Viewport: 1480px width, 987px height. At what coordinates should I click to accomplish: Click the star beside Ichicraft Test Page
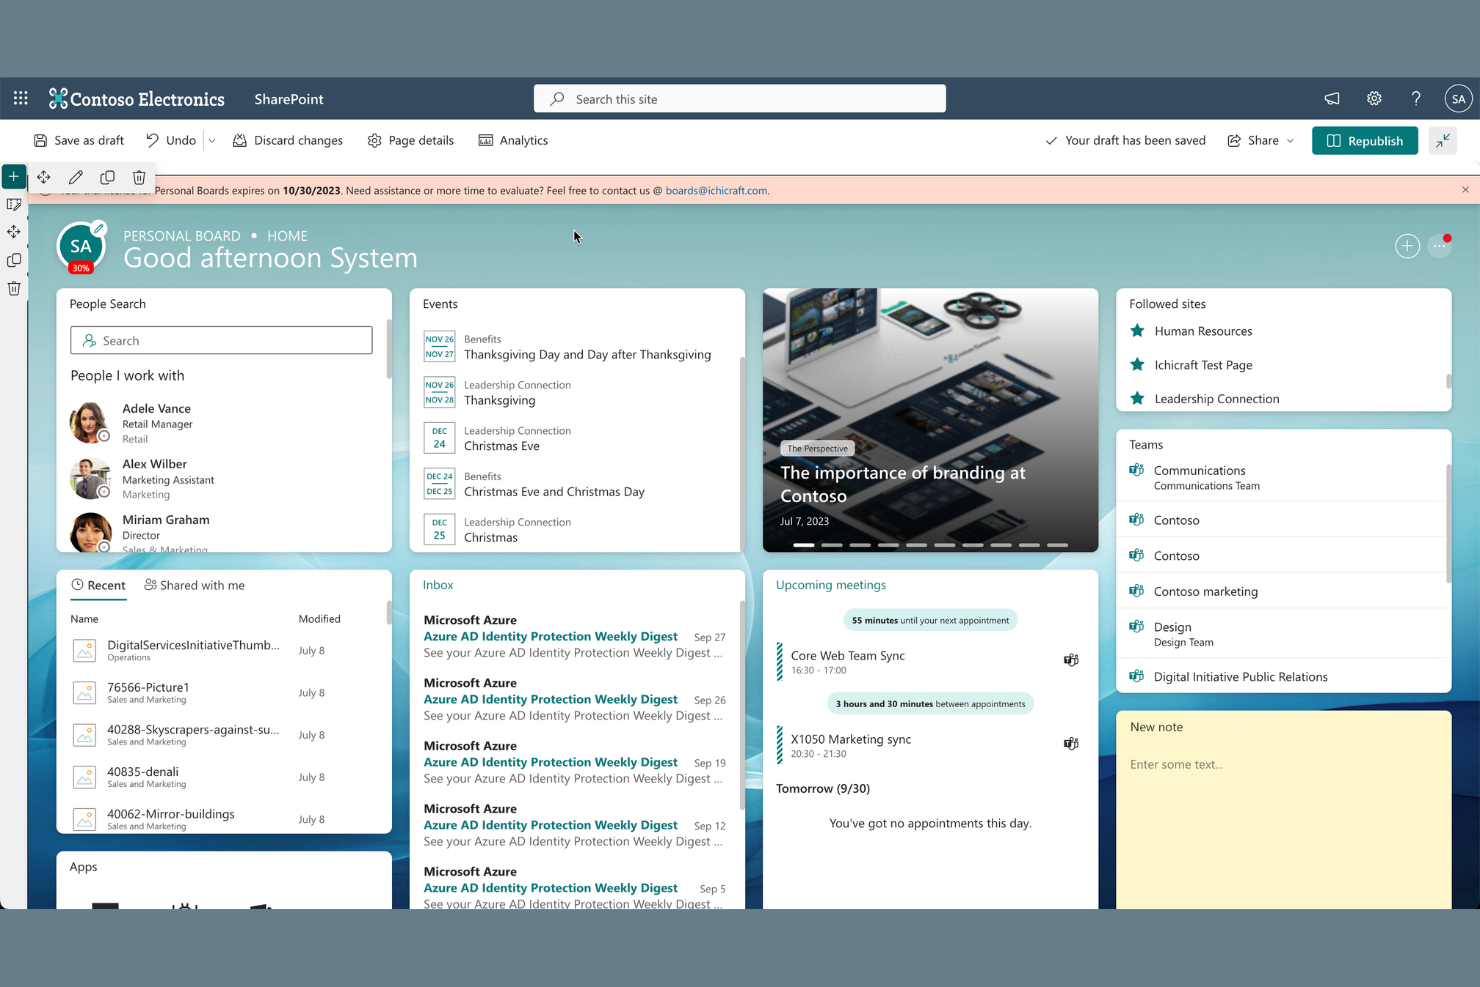point(1137,365)
